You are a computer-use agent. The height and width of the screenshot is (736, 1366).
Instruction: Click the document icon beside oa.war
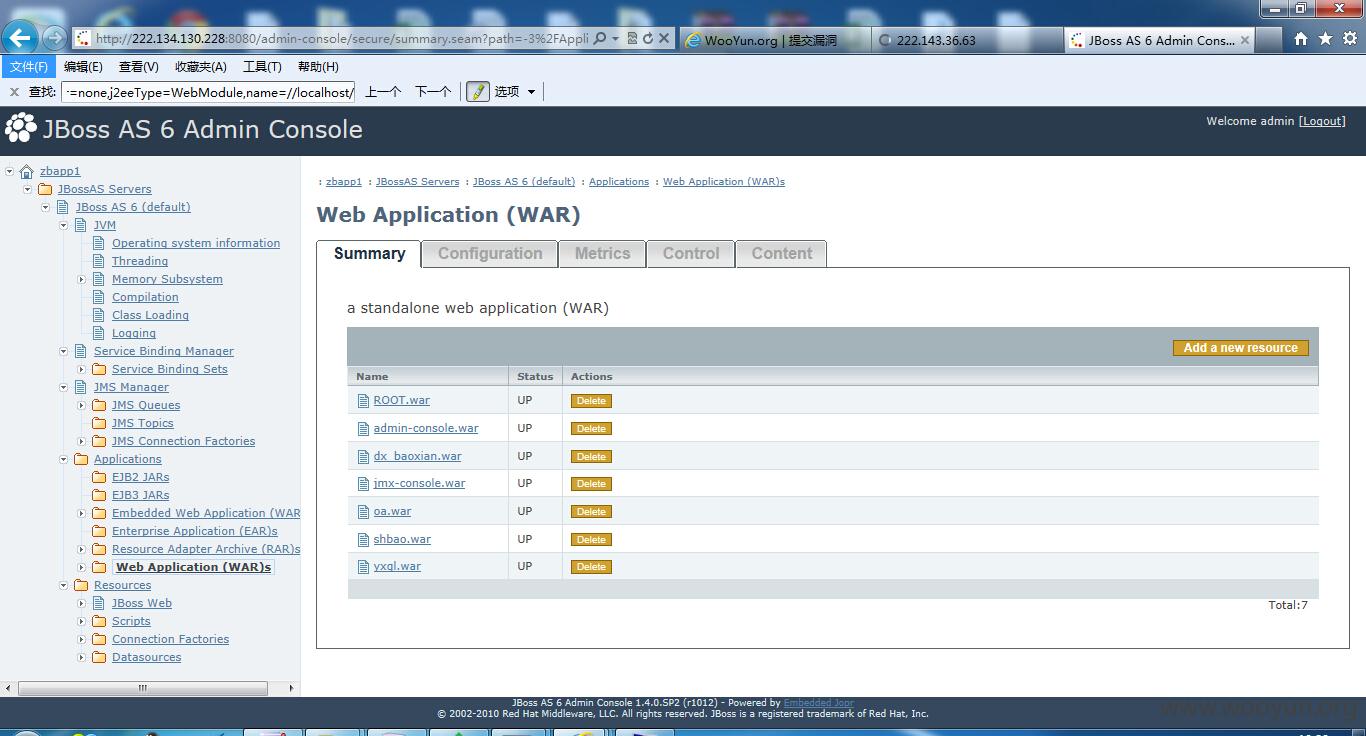[364, 511]
